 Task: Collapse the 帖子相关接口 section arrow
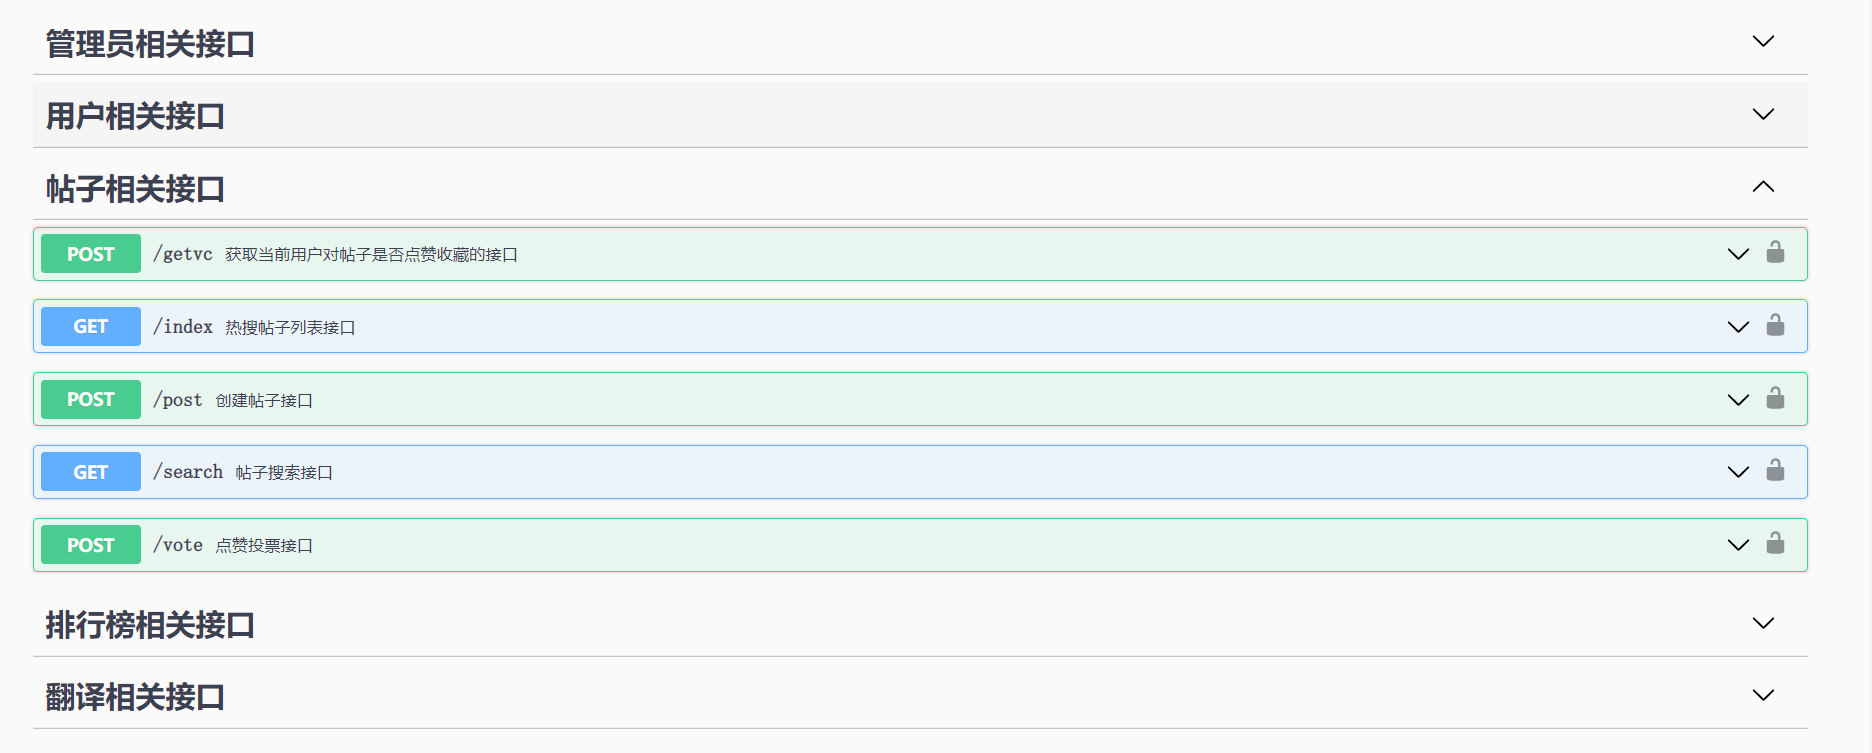click(1763, 187)
